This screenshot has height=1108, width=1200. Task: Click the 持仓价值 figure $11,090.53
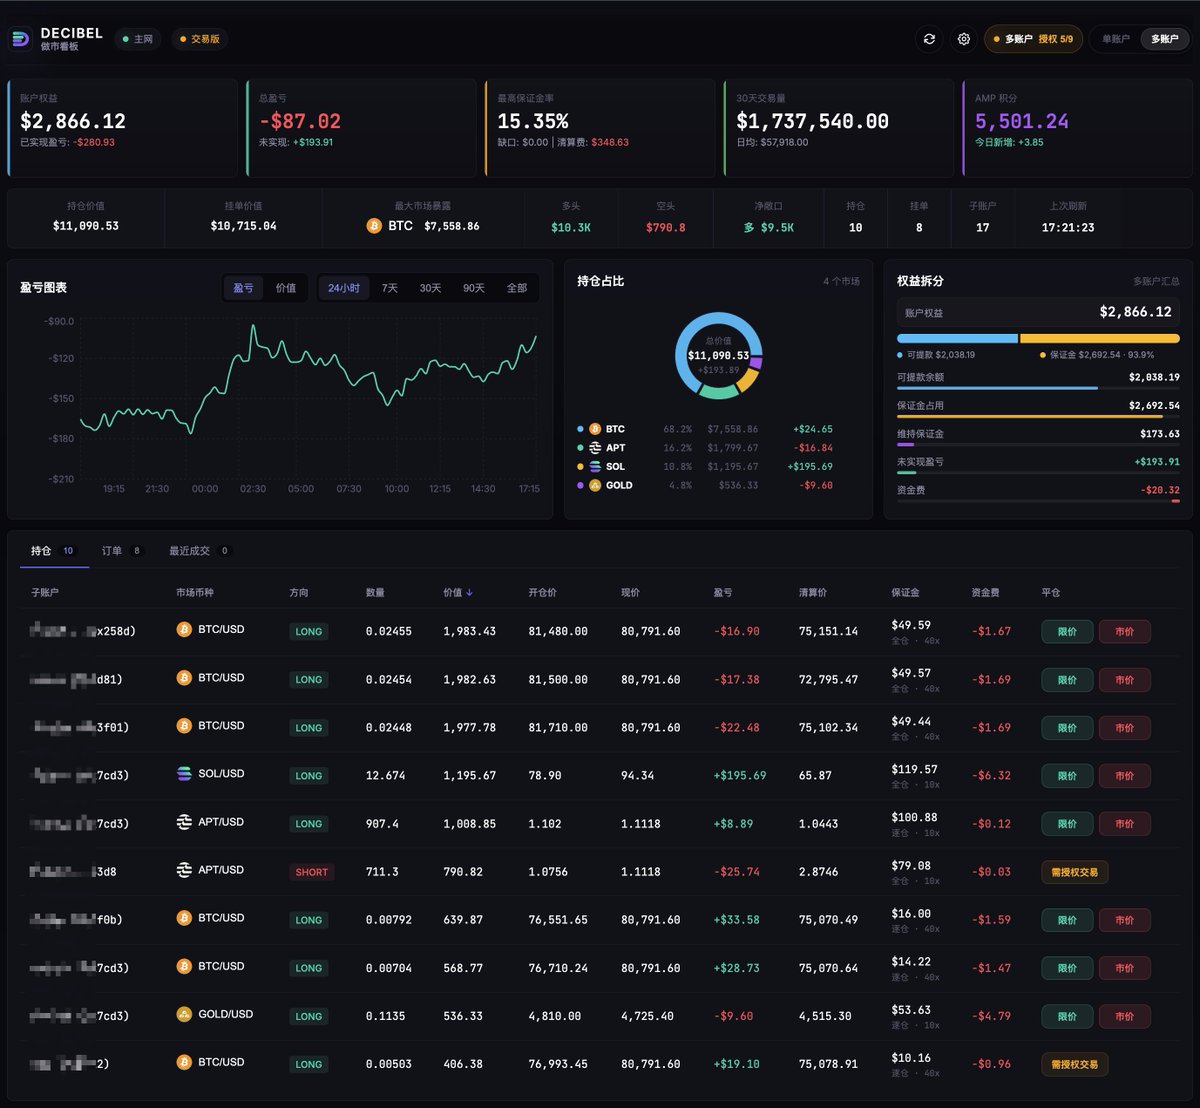tap(86, 226)
